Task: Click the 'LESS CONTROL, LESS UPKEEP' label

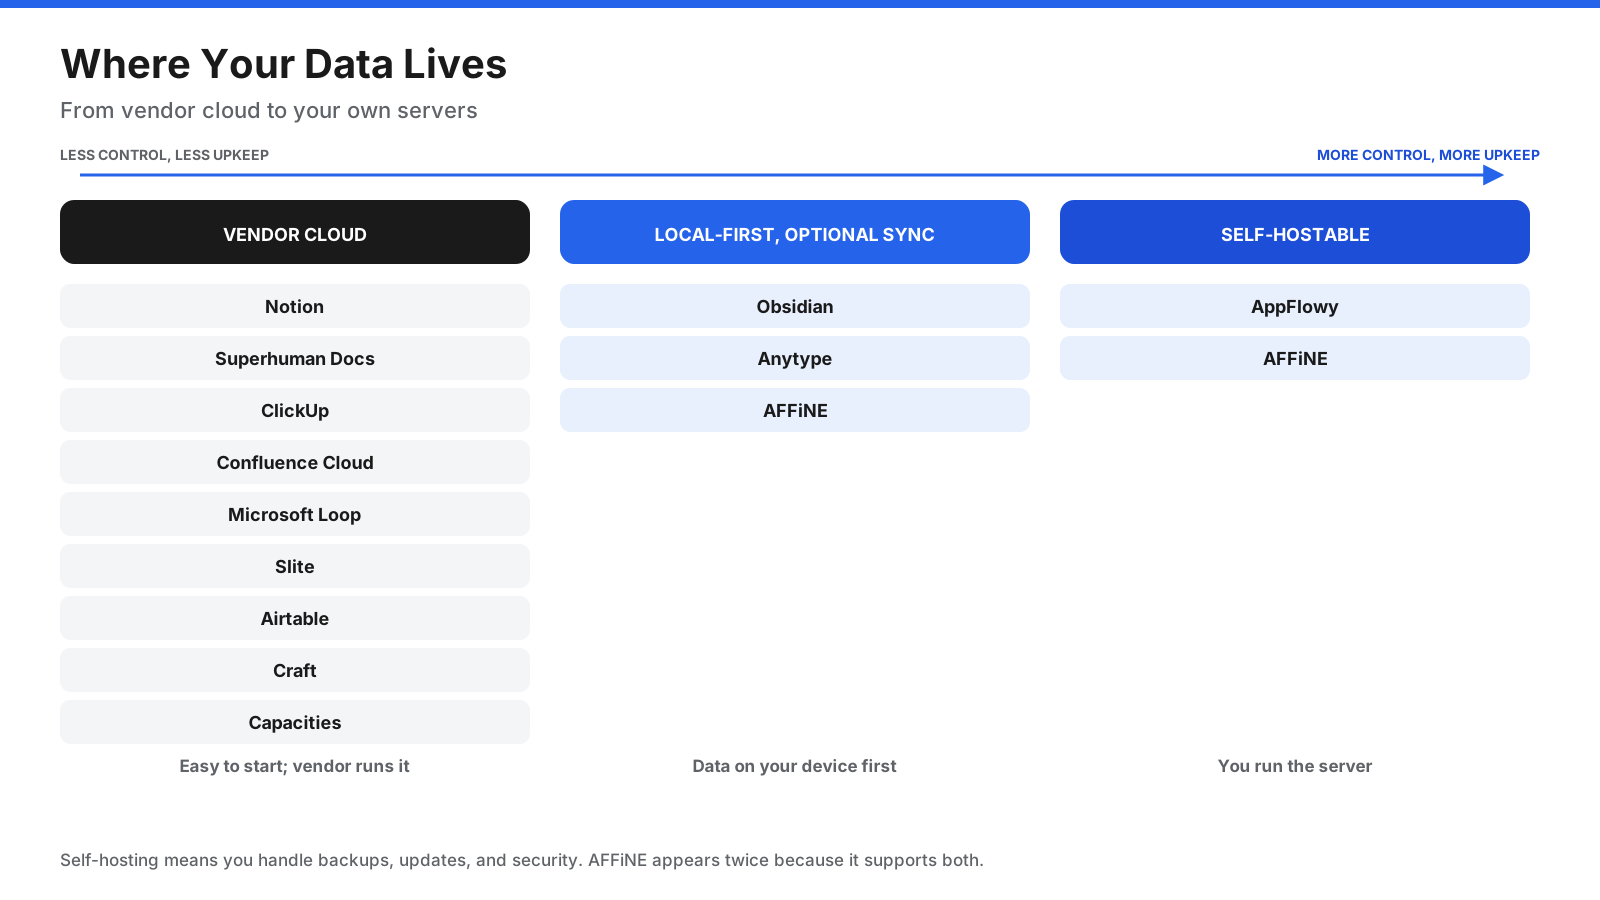Action: click(164, 155)
